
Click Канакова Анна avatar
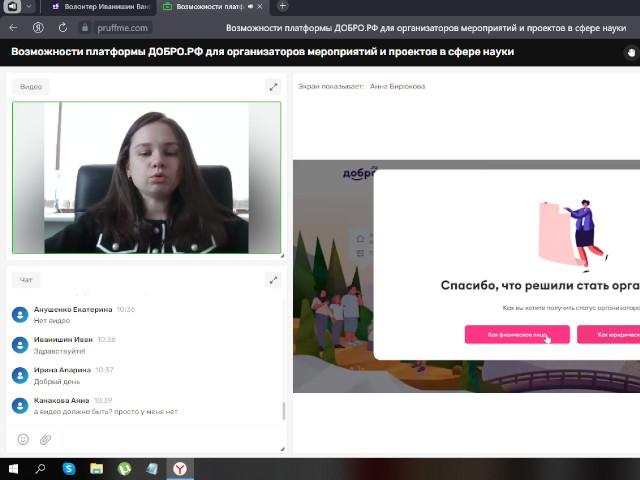click(x=20, y=406)
